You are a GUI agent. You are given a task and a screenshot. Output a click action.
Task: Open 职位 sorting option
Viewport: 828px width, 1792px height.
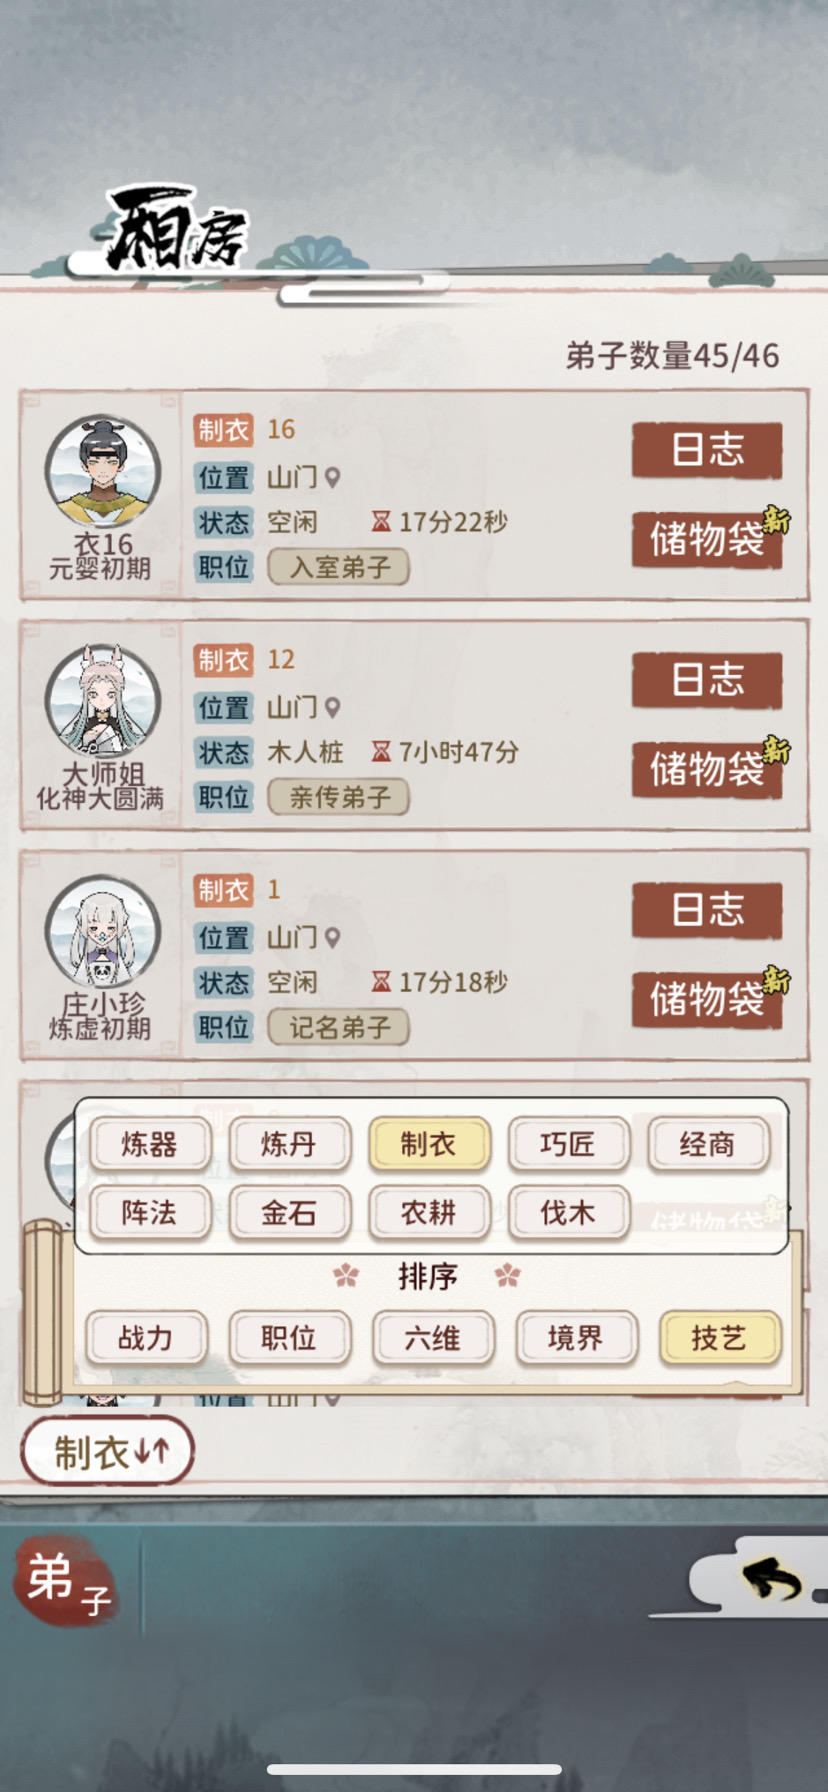point(289,1339)
